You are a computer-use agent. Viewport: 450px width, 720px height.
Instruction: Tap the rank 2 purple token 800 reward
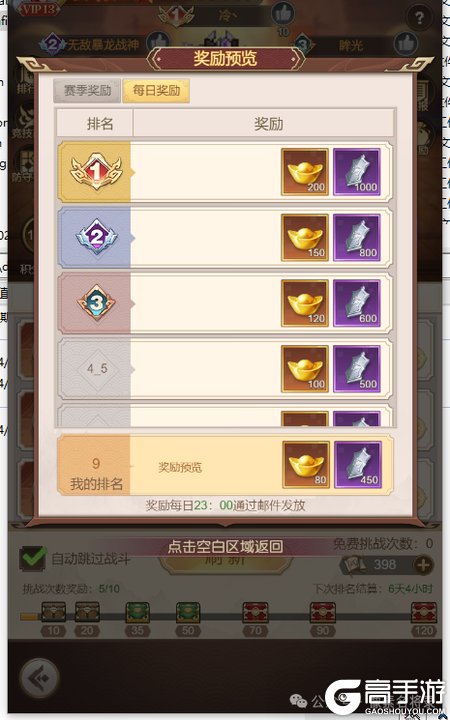click(357, 237)
